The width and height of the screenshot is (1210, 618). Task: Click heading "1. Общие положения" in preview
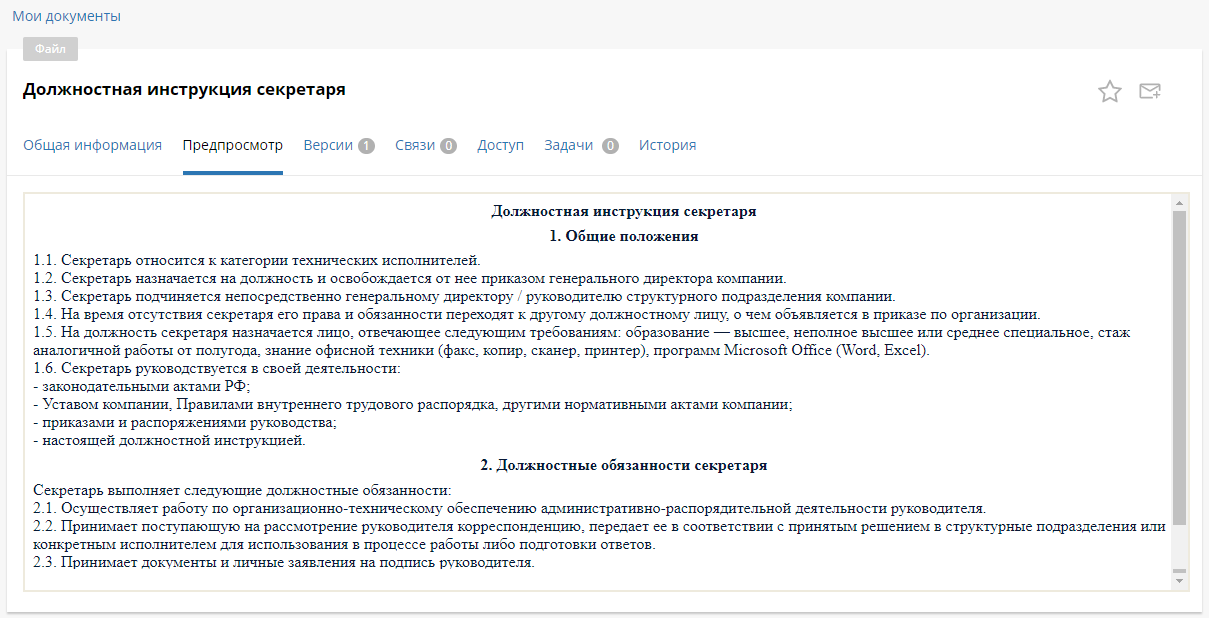coord(623,236)
